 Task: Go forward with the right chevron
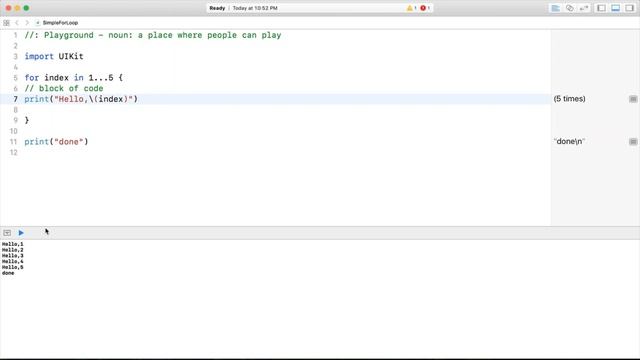(x=27, y=23)
